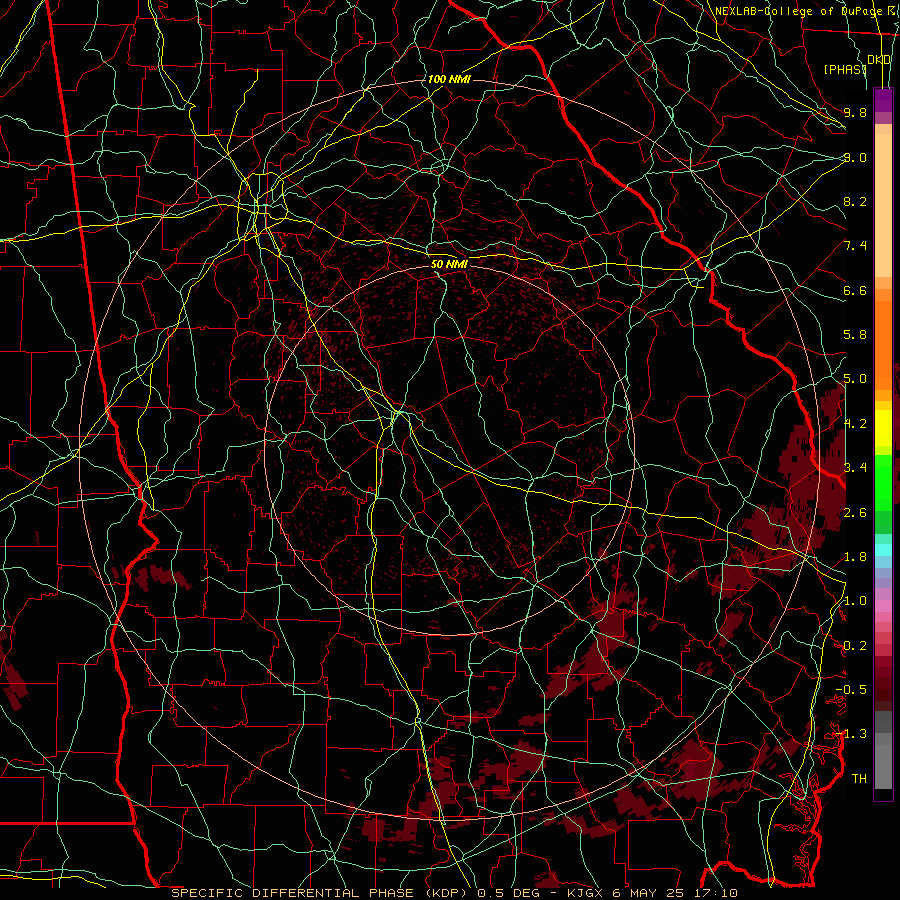Click the 50 NMI range ring label

[x=449, y=264]
